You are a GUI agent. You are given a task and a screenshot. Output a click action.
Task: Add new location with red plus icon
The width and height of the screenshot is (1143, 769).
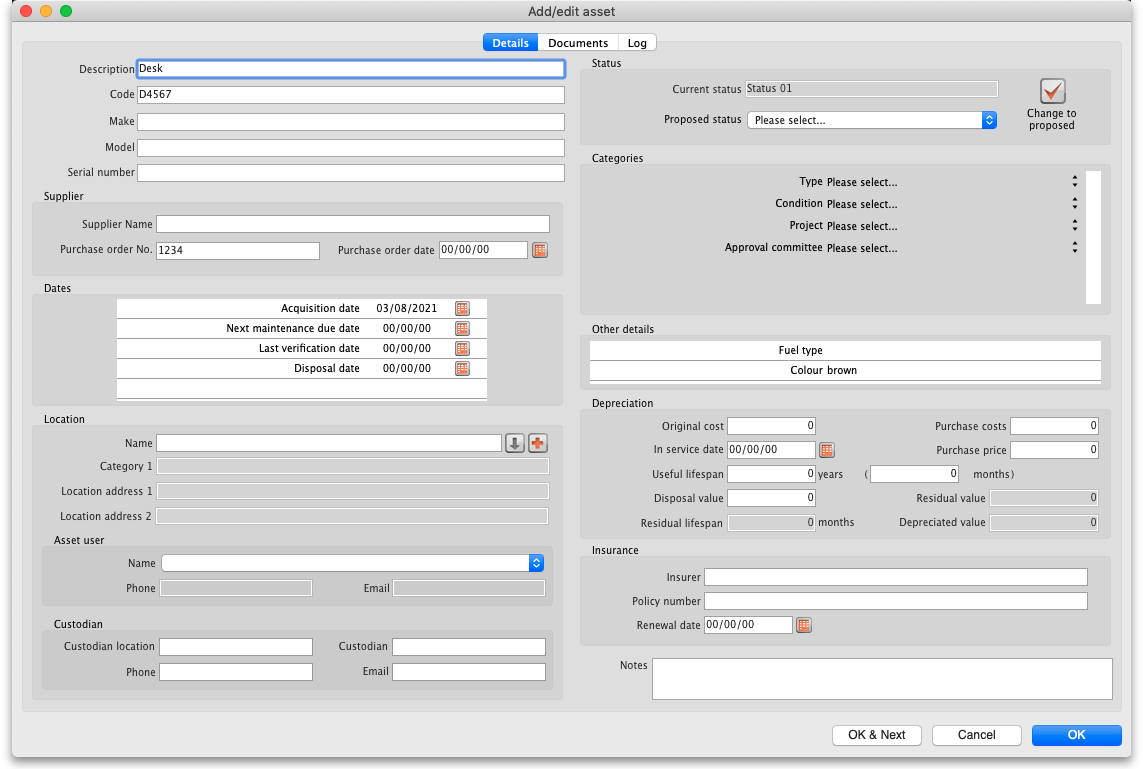538,443
